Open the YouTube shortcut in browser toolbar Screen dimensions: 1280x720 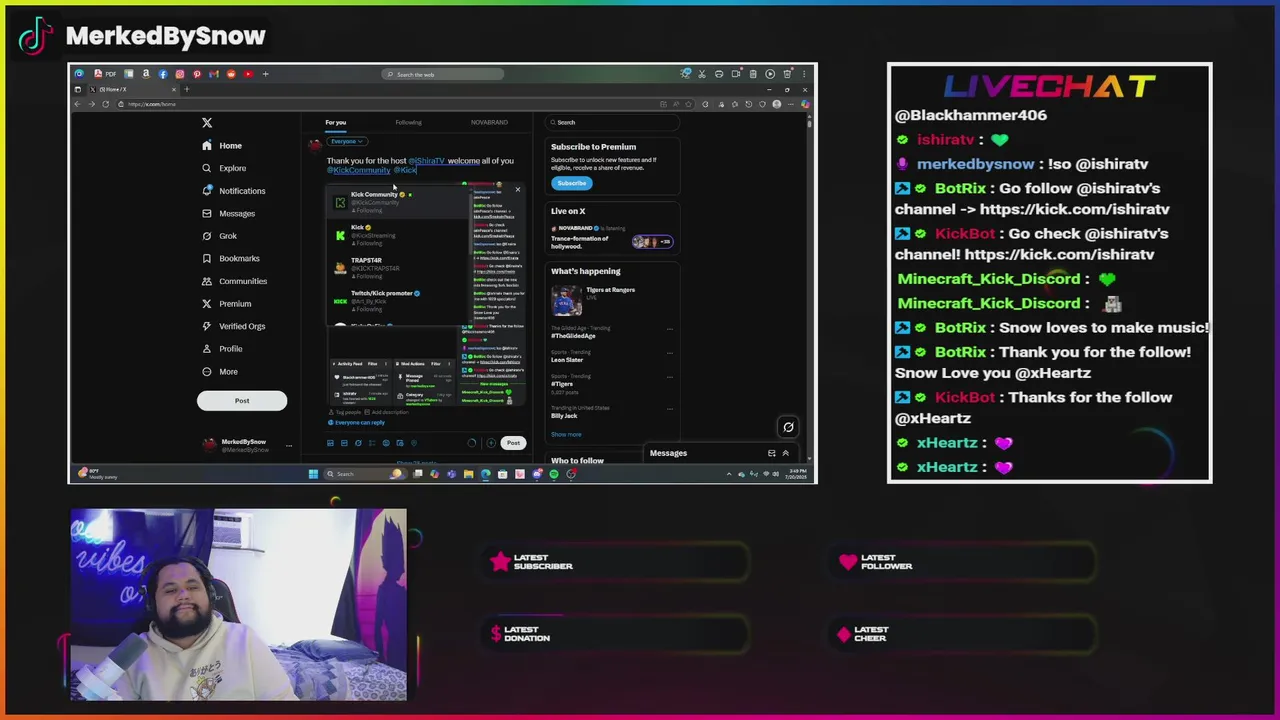pos(248,74)
